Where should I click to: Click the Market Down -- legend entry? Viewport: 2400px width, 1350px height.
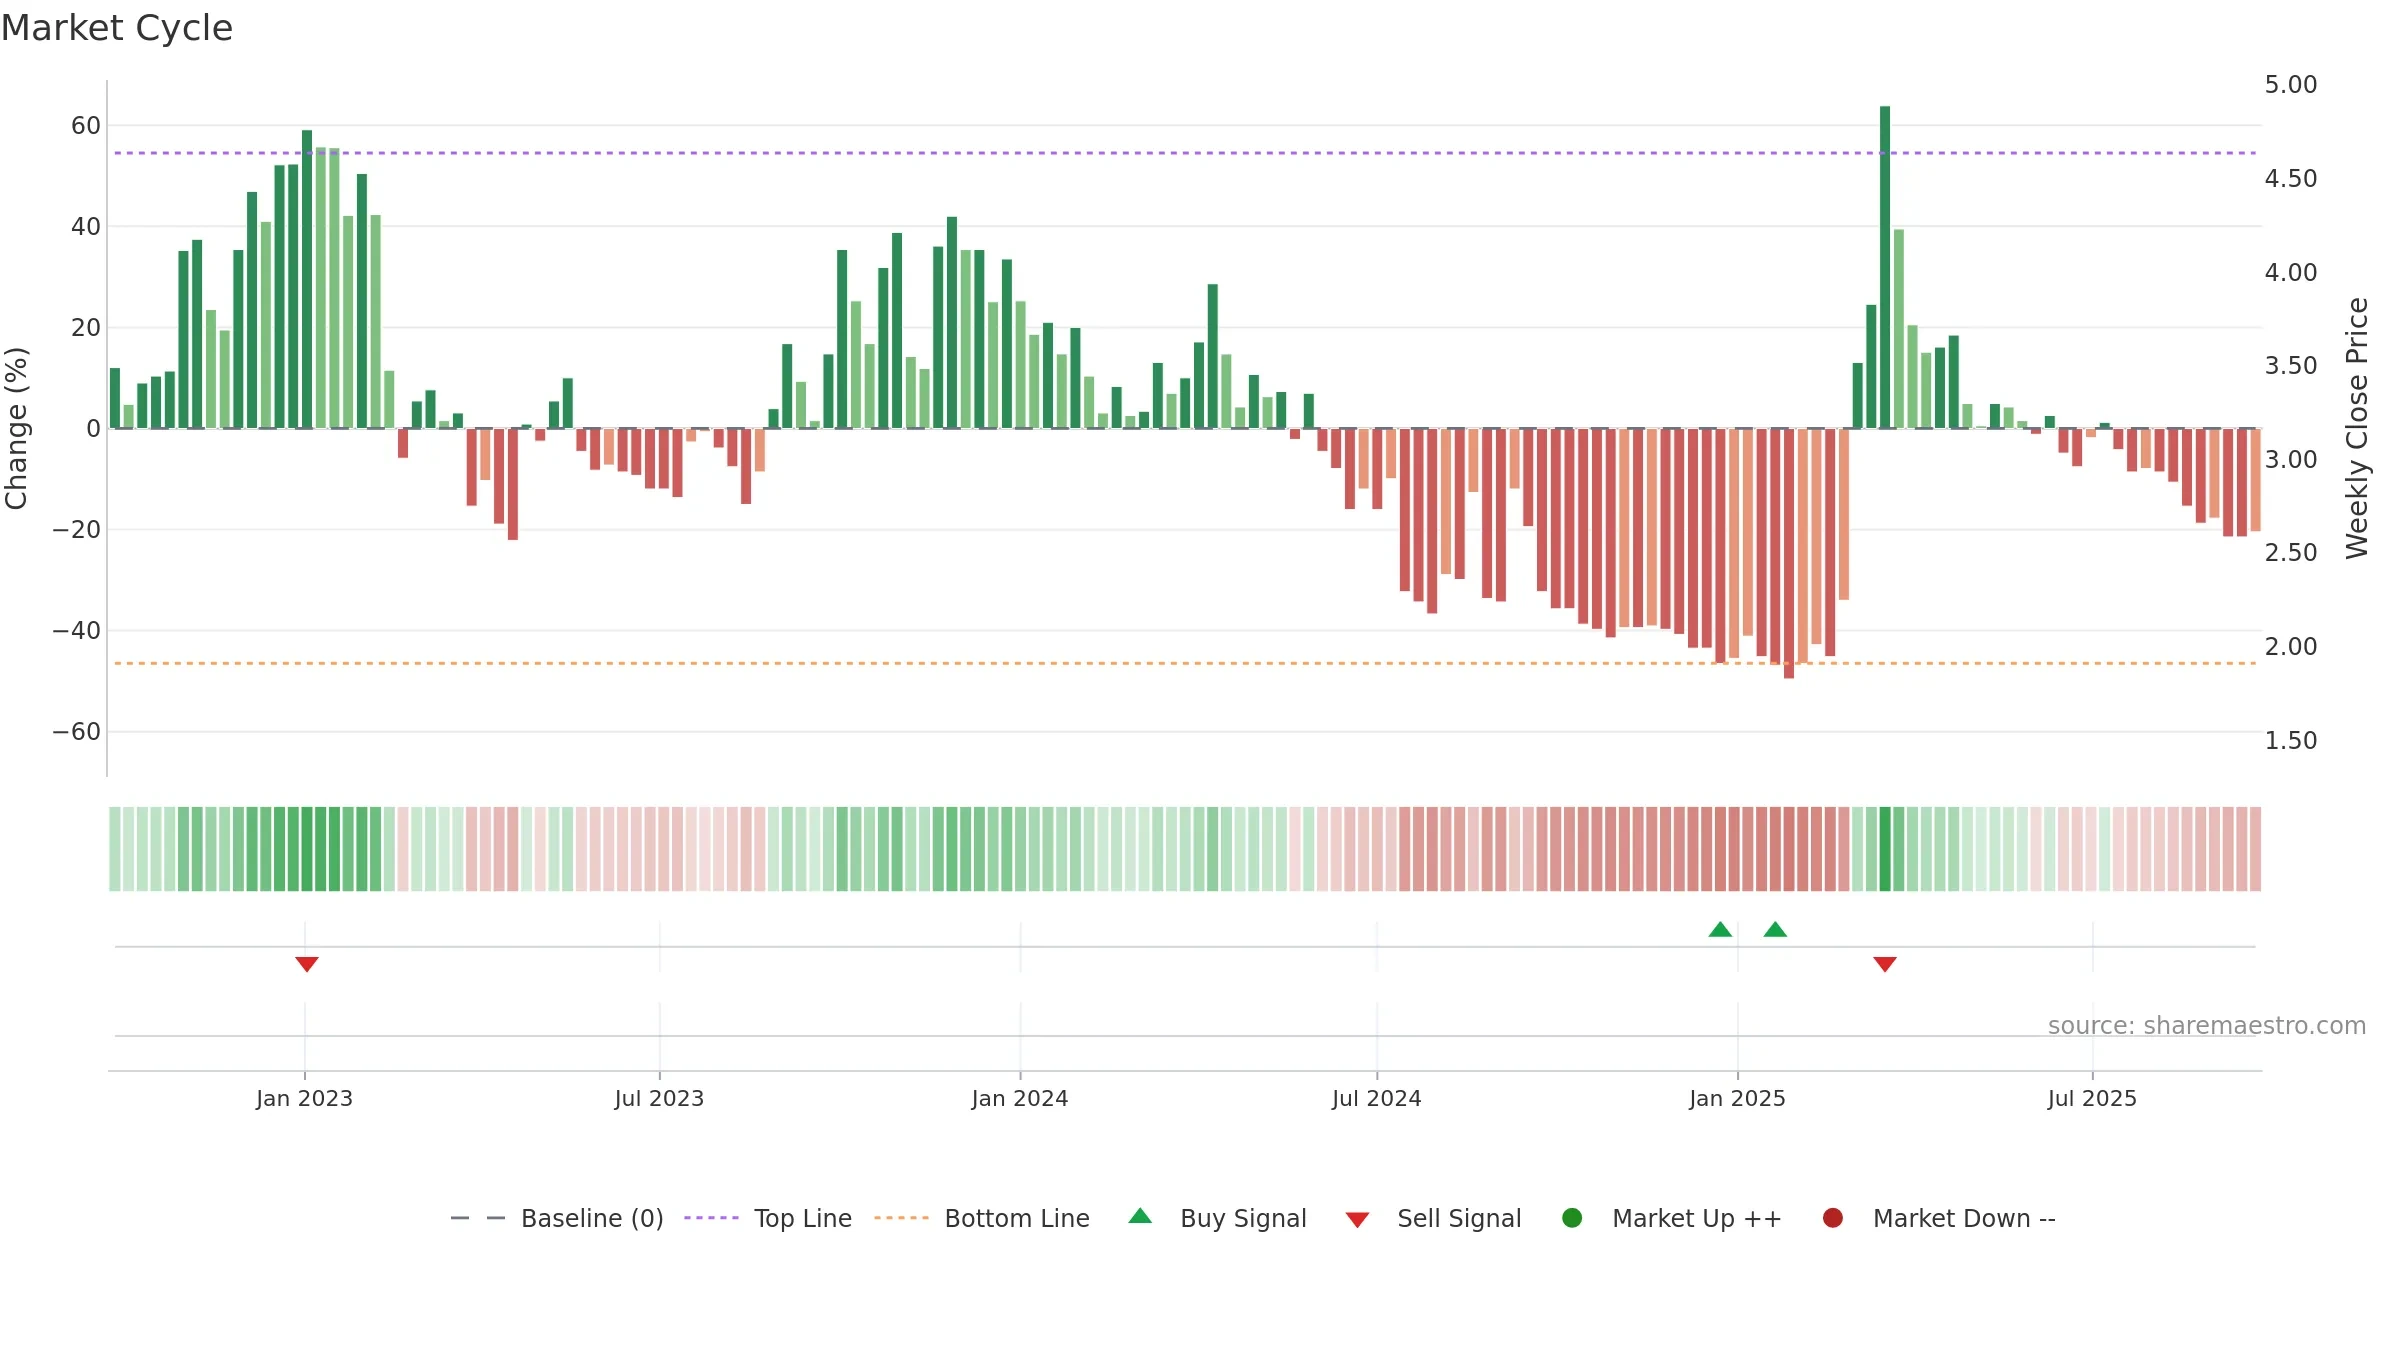pos(1939,1218)
